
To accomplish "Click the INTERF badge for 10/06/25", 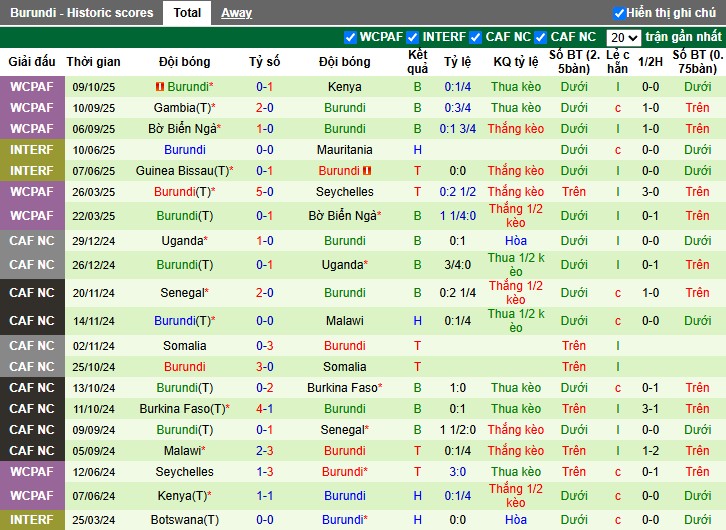I will [32, 150].
